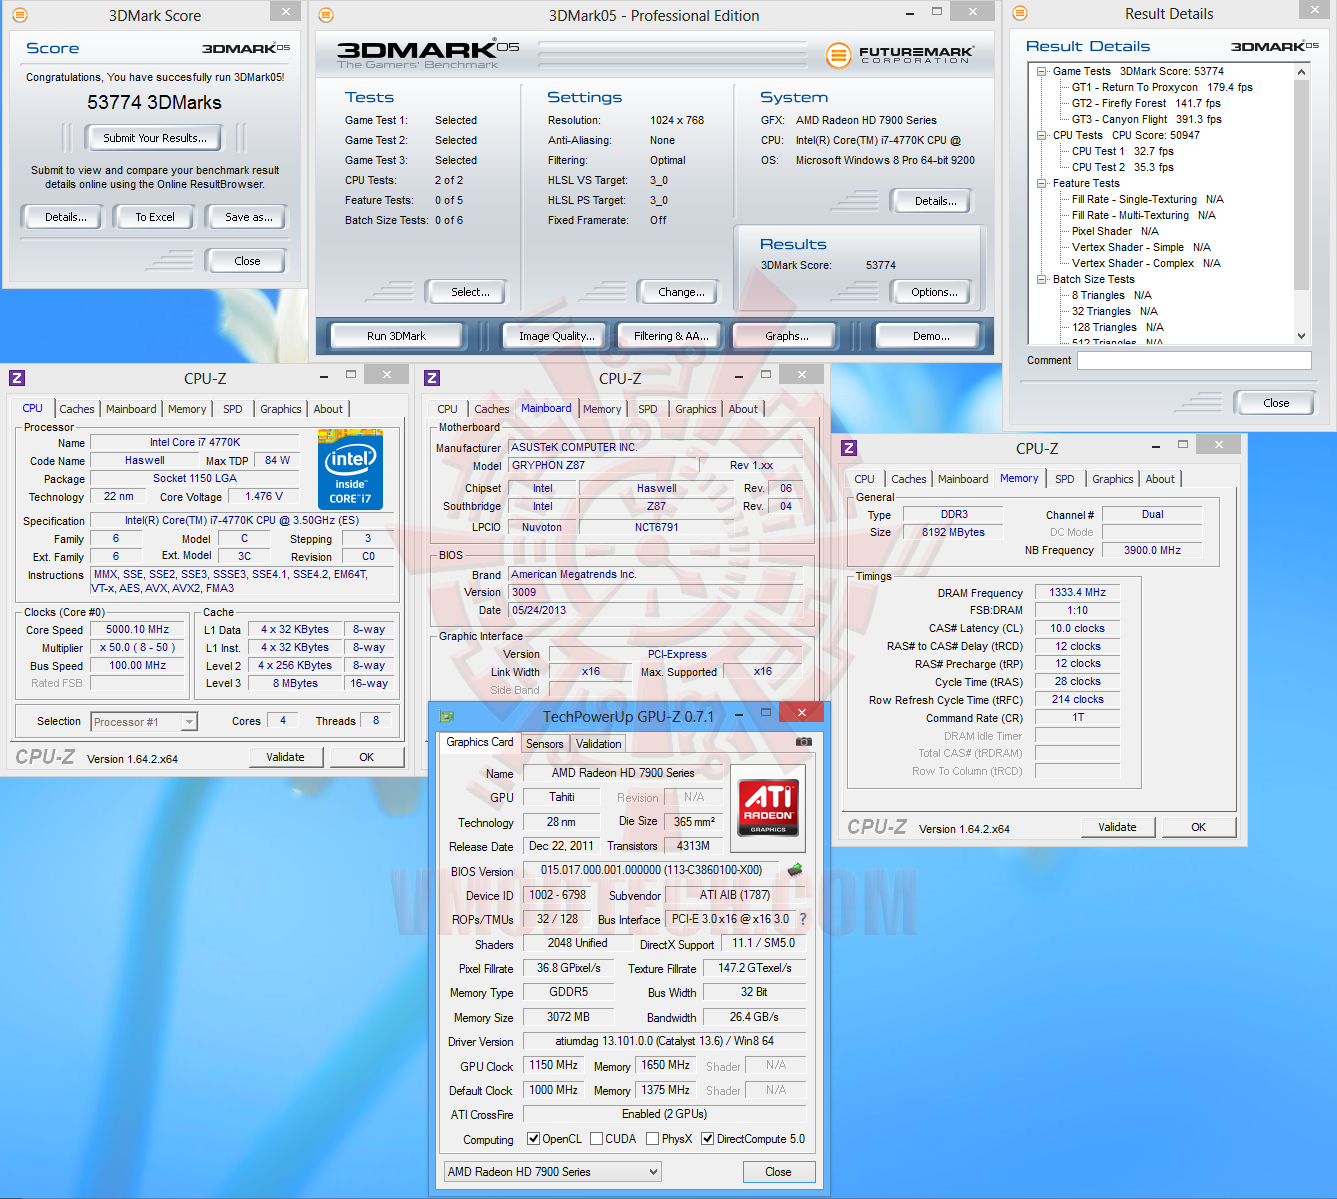Open the Caches tab in the CPU-Z processor window
This screenshot has width=1337, height=1199.
77,409
